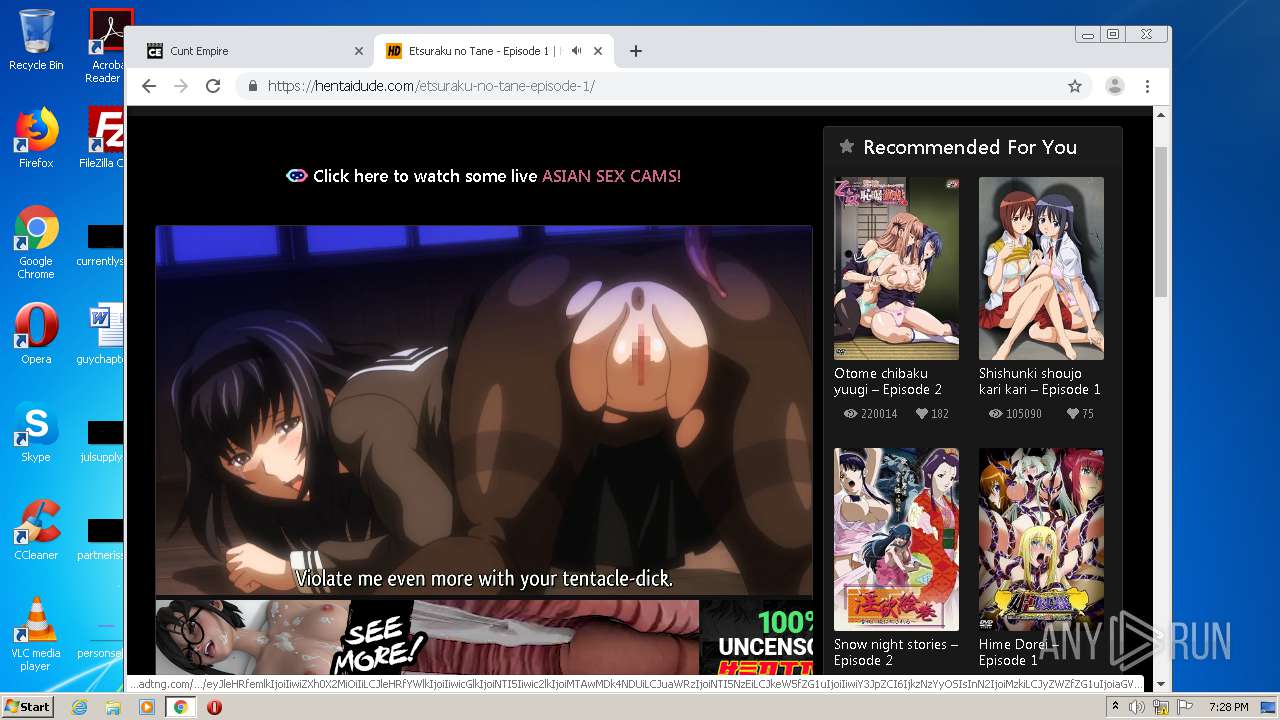This screenshot has width=1280, height=720.
Task: Click the Chrome taskbar button
Action: [x=180, y=707]
